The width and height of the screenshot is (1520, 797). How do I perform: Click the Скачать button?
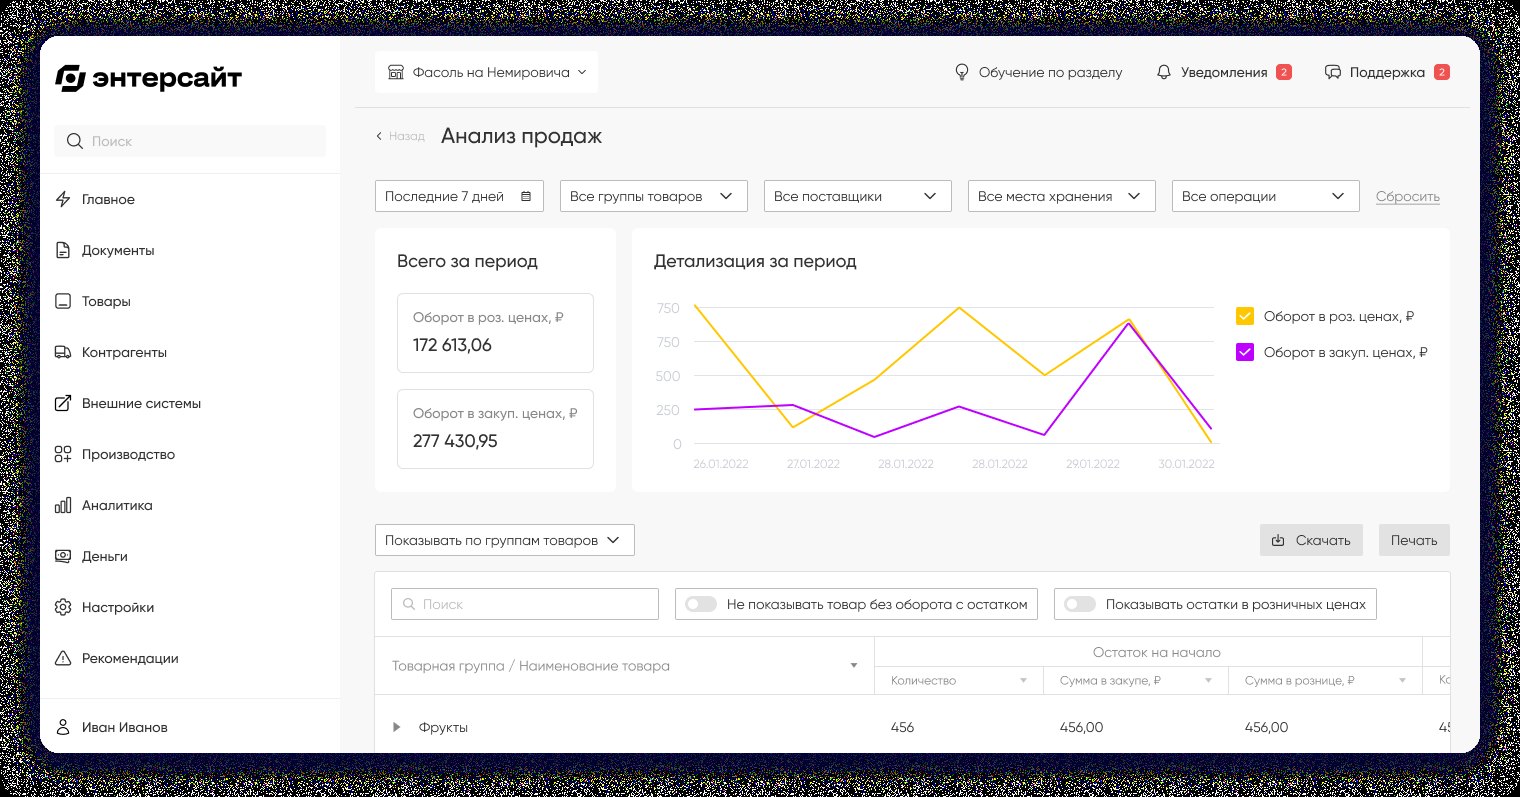pos(1311,540)
